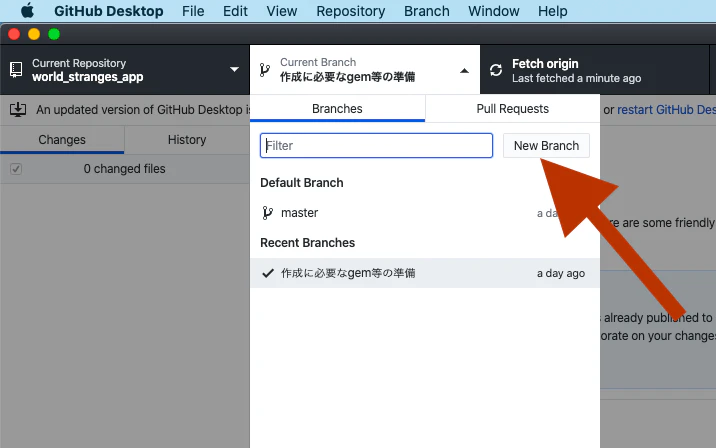
Task: Click the checkmark icon of current branch
Action: click(268, 273)
